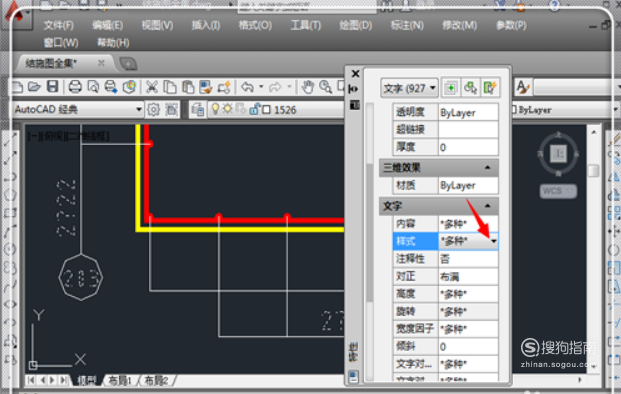This screenshot has width=621, height=394.
Task: Open the undo history dropdown arrow
Action: [x=261, y=86]
